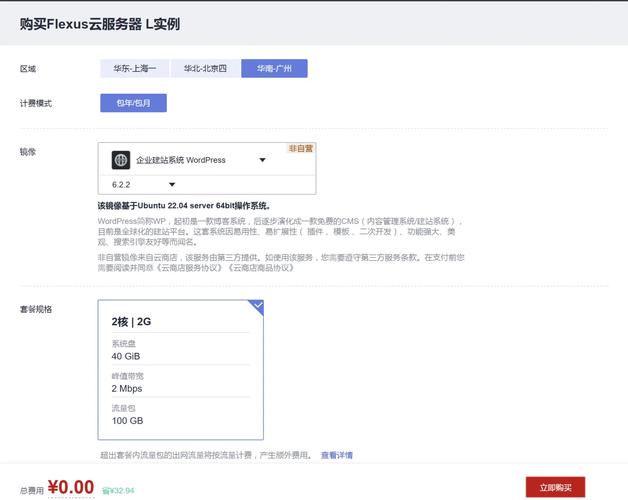Click the 镜像 label

point(28,151)
